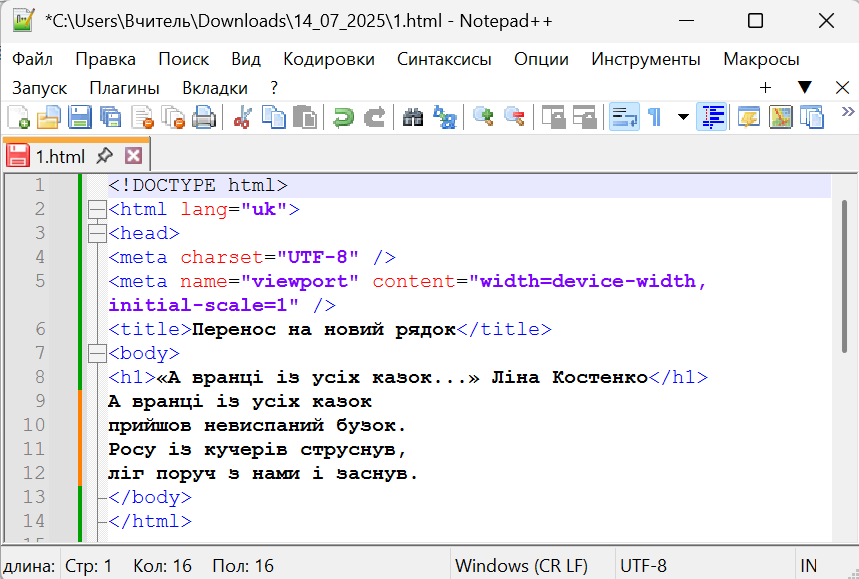This screenshot has width=859, height=579.
Task: Click the Print toolbar icon
Action: [x=203, y=117]
